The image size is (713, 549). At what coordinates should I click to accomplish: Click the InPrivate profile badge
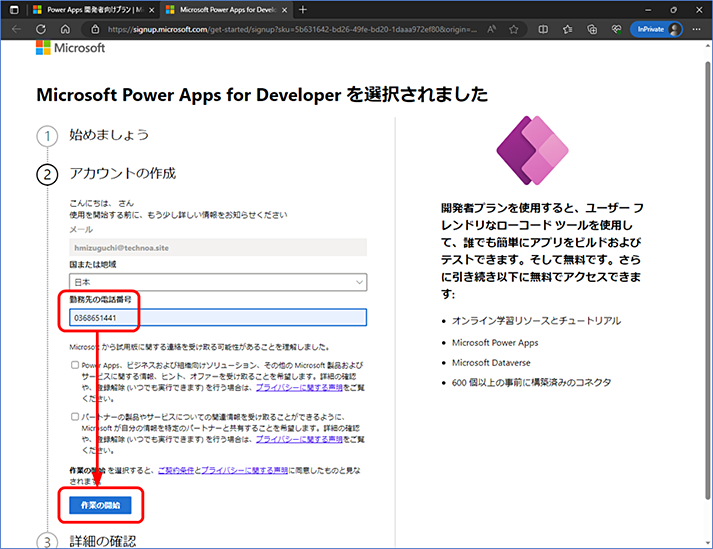656,29
